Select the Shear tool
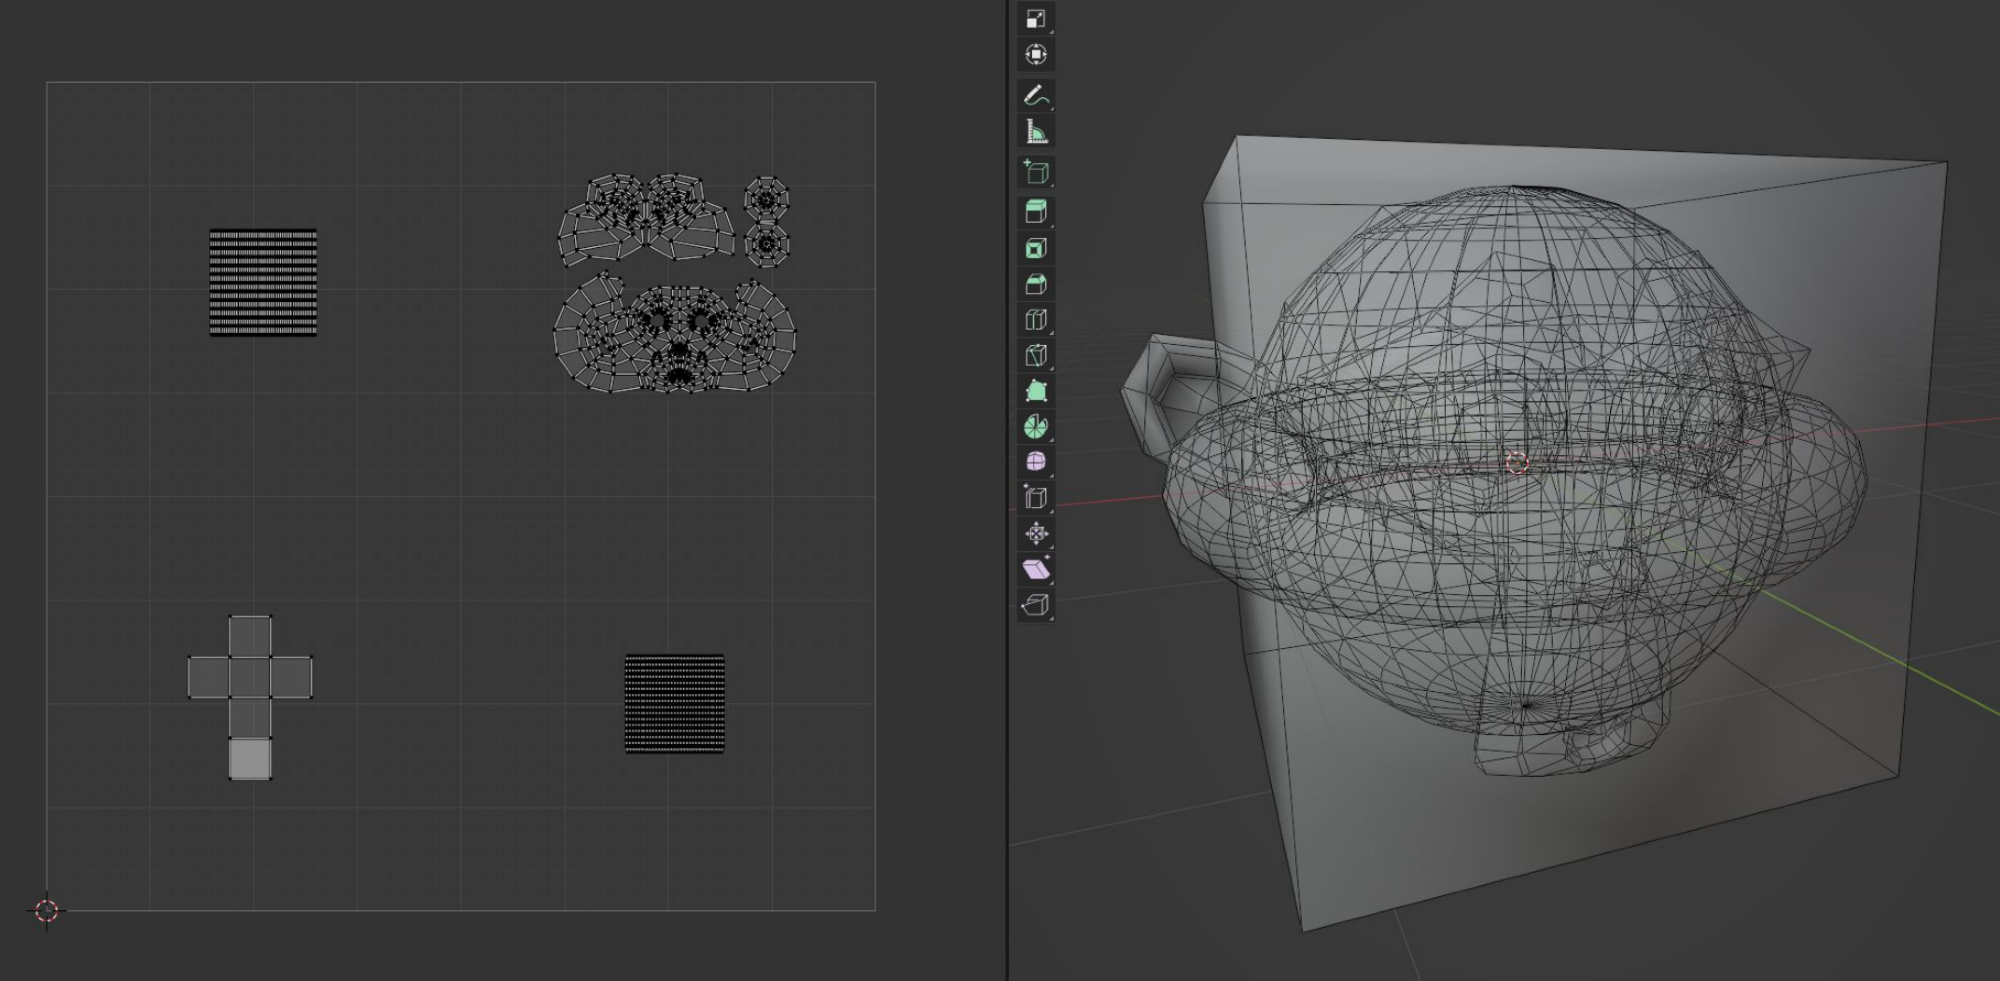The height and width of the screenshot is (981, 2000). [x=1036, y=570]
